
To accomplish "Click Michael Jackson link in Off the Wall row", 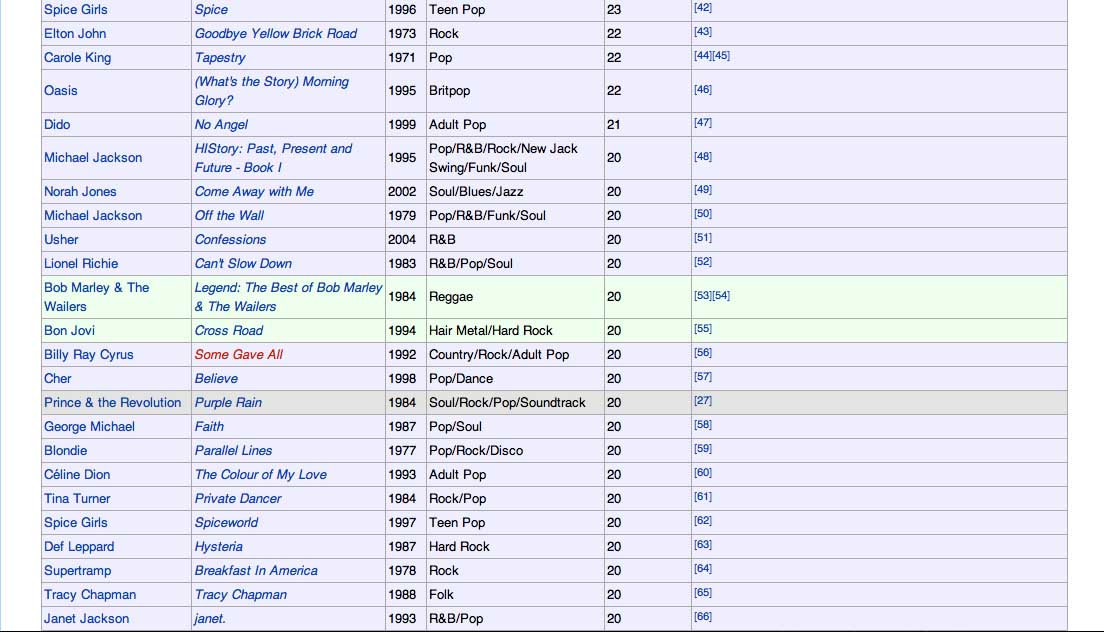I will tap(93, 215).
